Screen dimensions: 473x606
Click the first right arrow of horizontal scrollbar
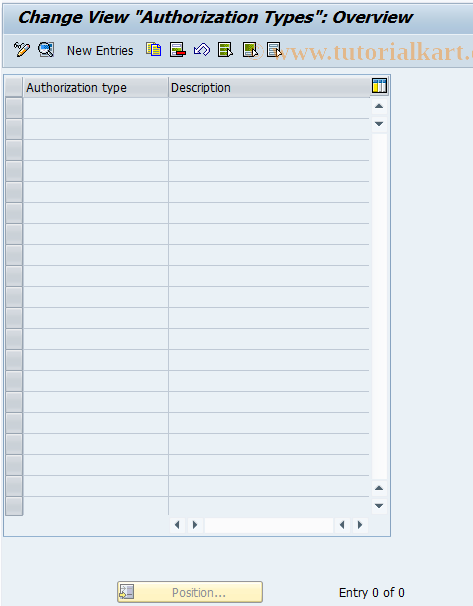tap(195, 525)
